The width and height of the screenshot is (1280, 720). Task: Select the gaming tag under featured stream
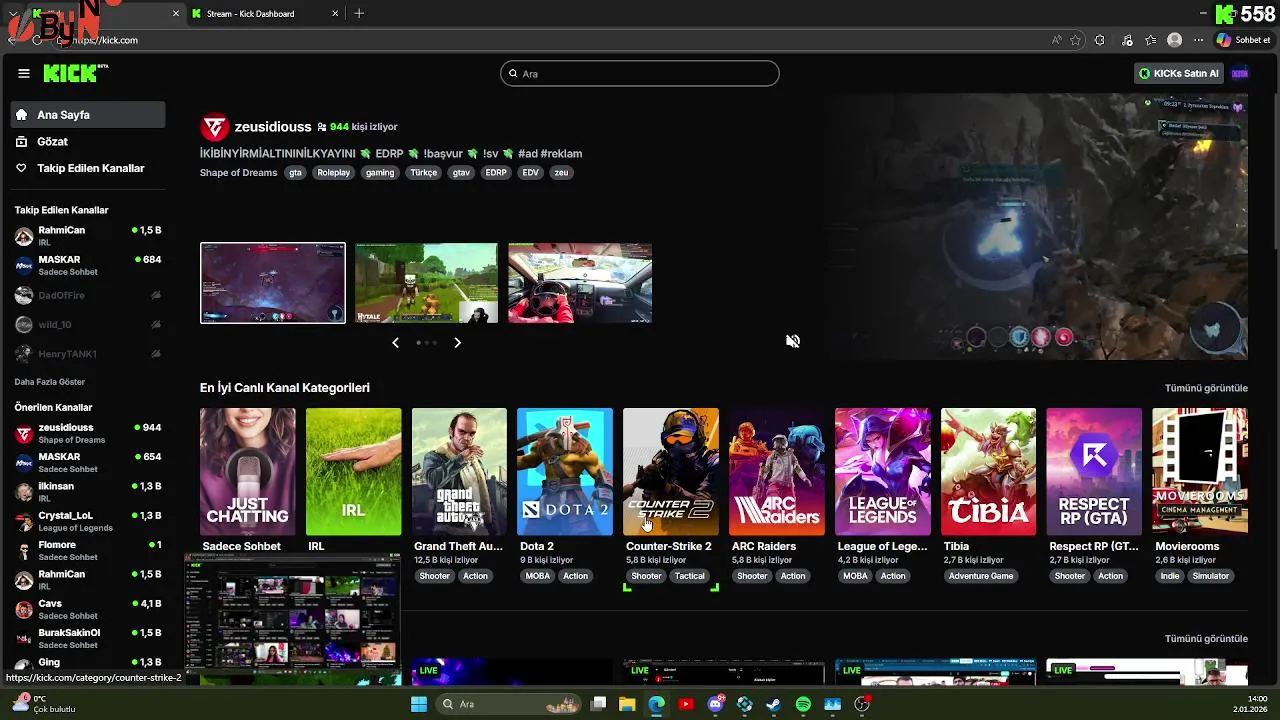[380, 173]
